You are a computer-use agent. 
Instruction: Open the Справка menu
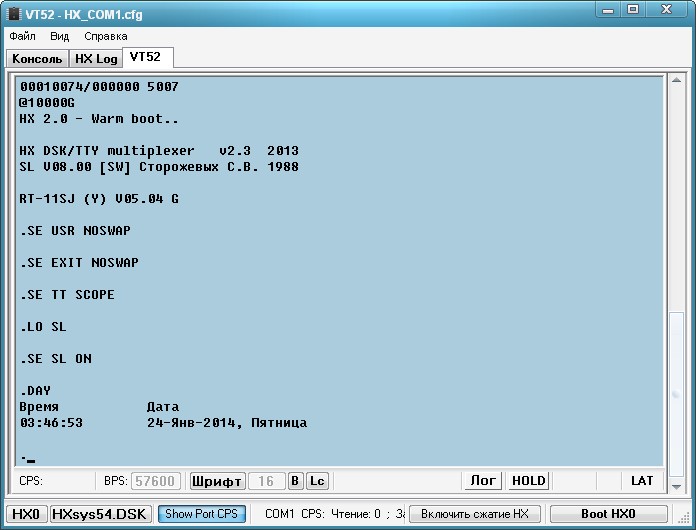point(105,36)
